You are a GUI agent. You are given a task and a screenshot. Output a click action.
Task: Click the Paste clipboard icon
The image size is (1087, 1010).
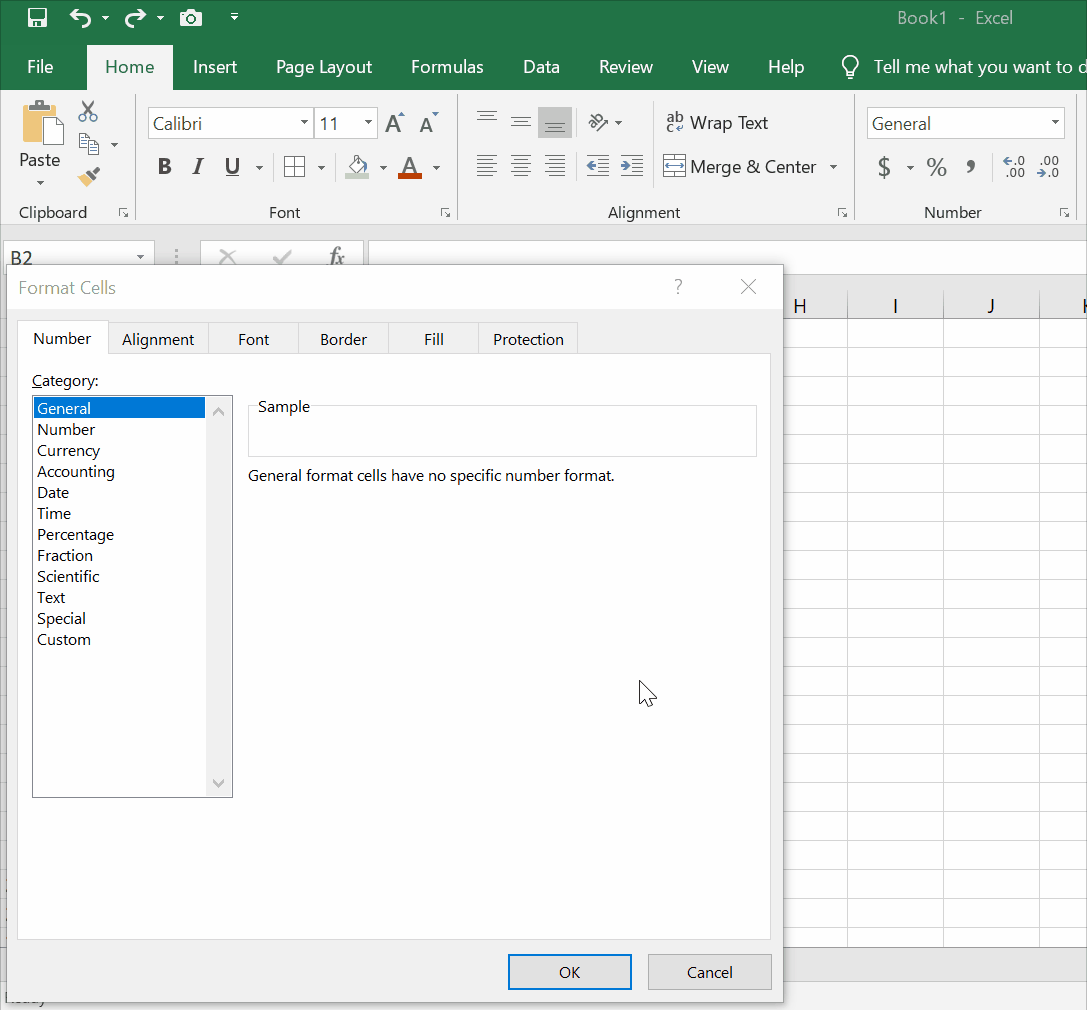pyautogui.click(x=42, y=123)
